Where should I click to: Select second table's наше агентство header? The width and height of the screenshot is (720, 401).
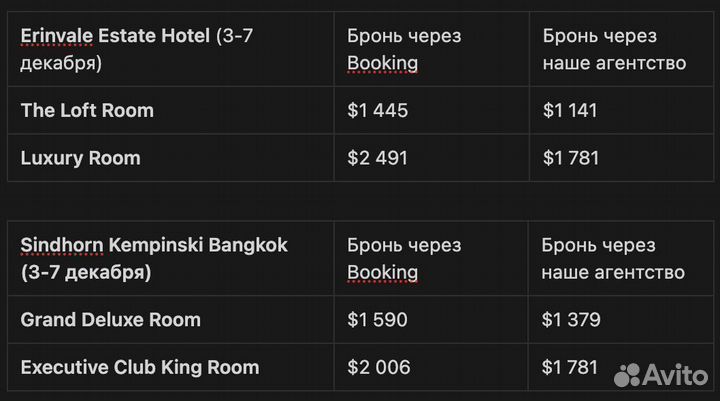(x=613, y=272)
